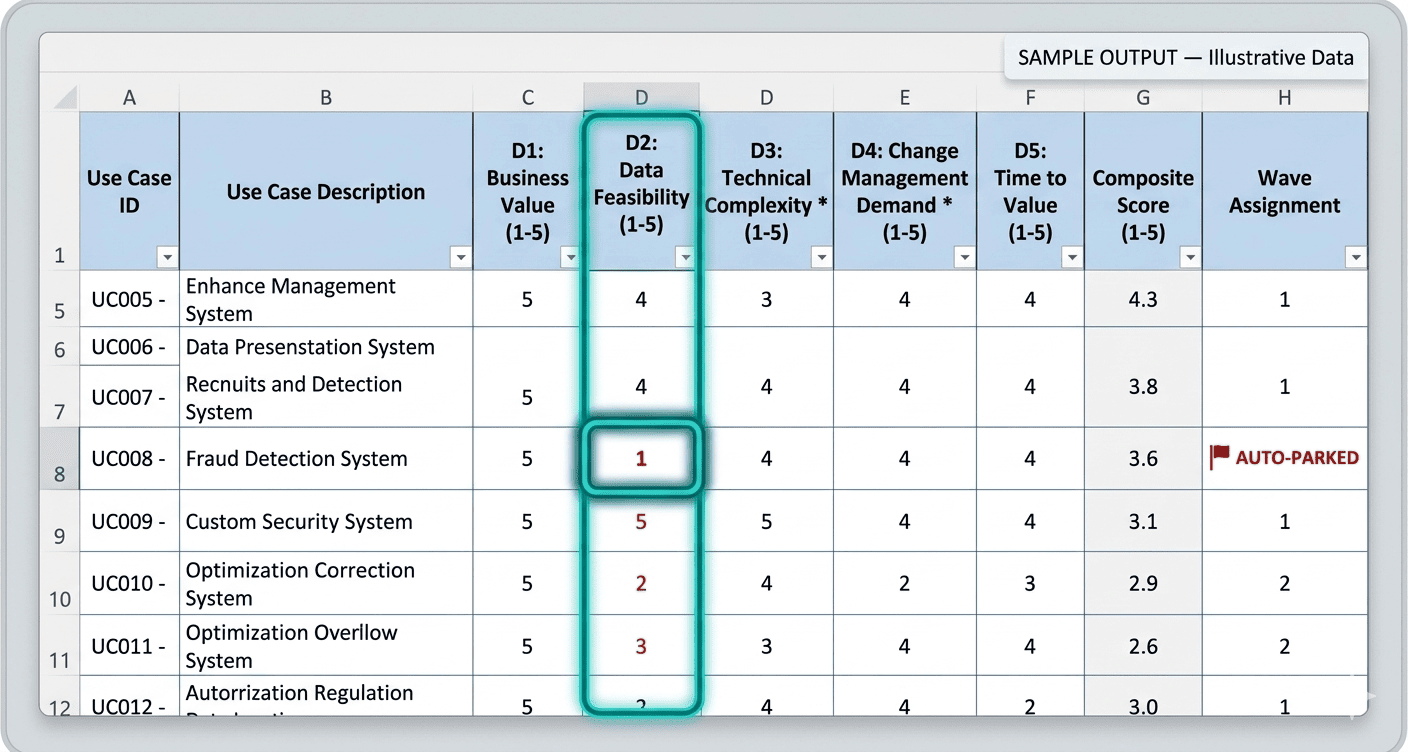Open the Composite Score filter dropdown
Image resolution: width=1408 pixels, height=752 pixels.
[x=1190, y=258]
